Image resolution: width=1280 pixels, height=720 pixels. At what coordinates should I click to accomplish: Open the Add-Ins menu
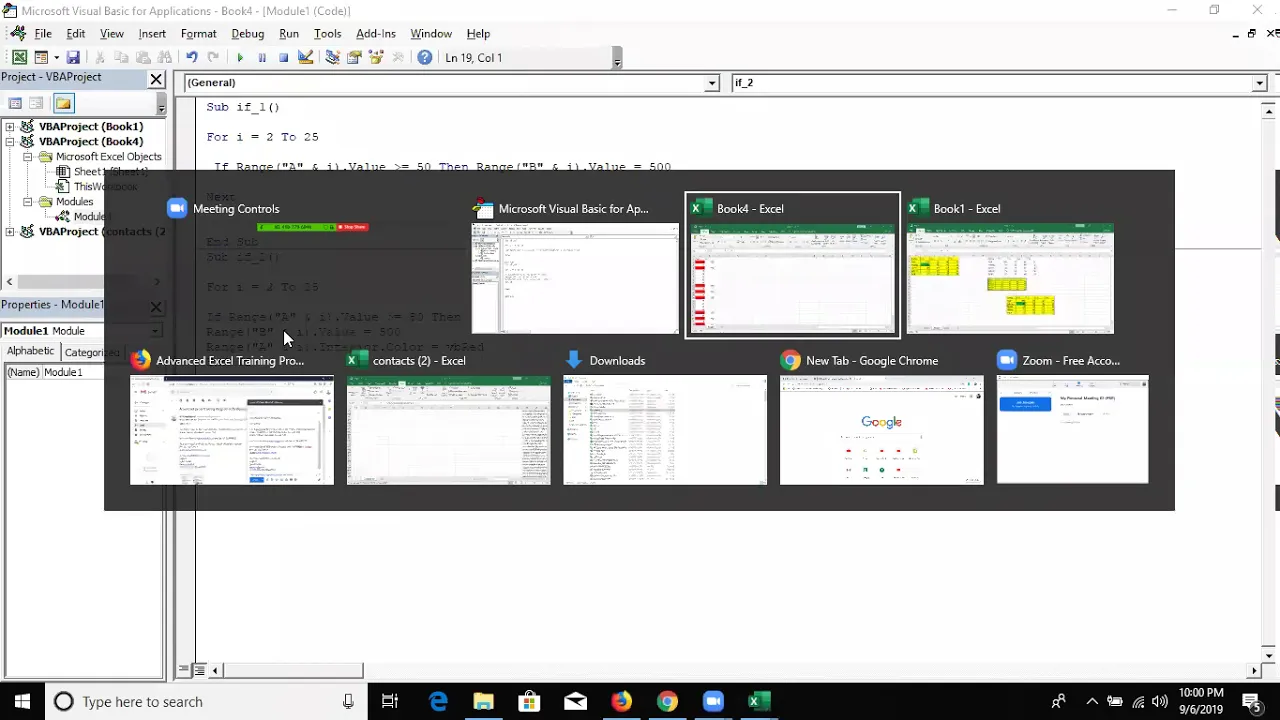tap(376, 34)
